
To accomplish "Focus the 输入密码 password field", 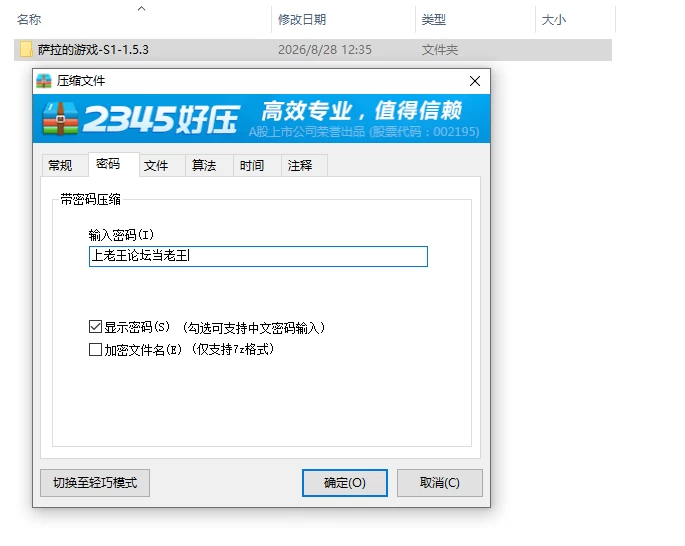I will coord(258,256).
